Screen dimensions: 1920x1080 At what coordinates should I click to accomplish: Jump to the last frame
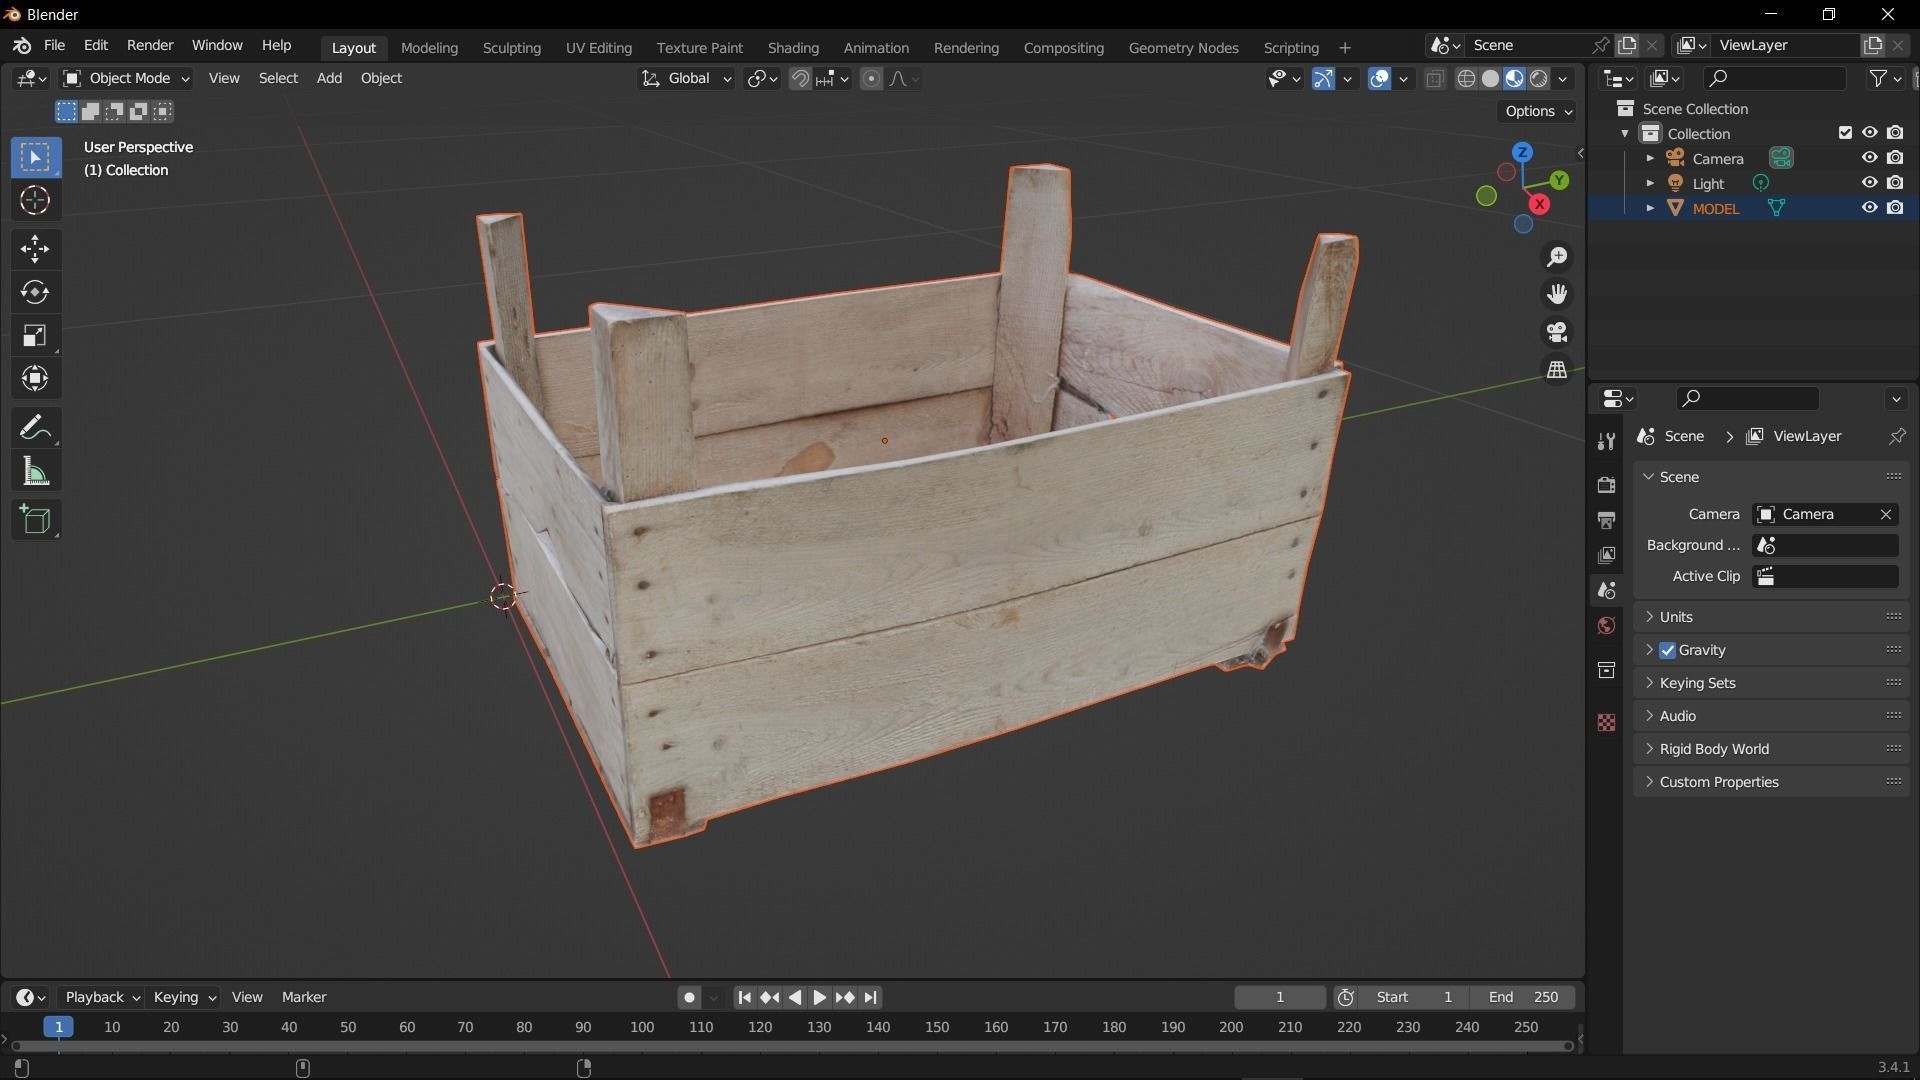(870, 997)
